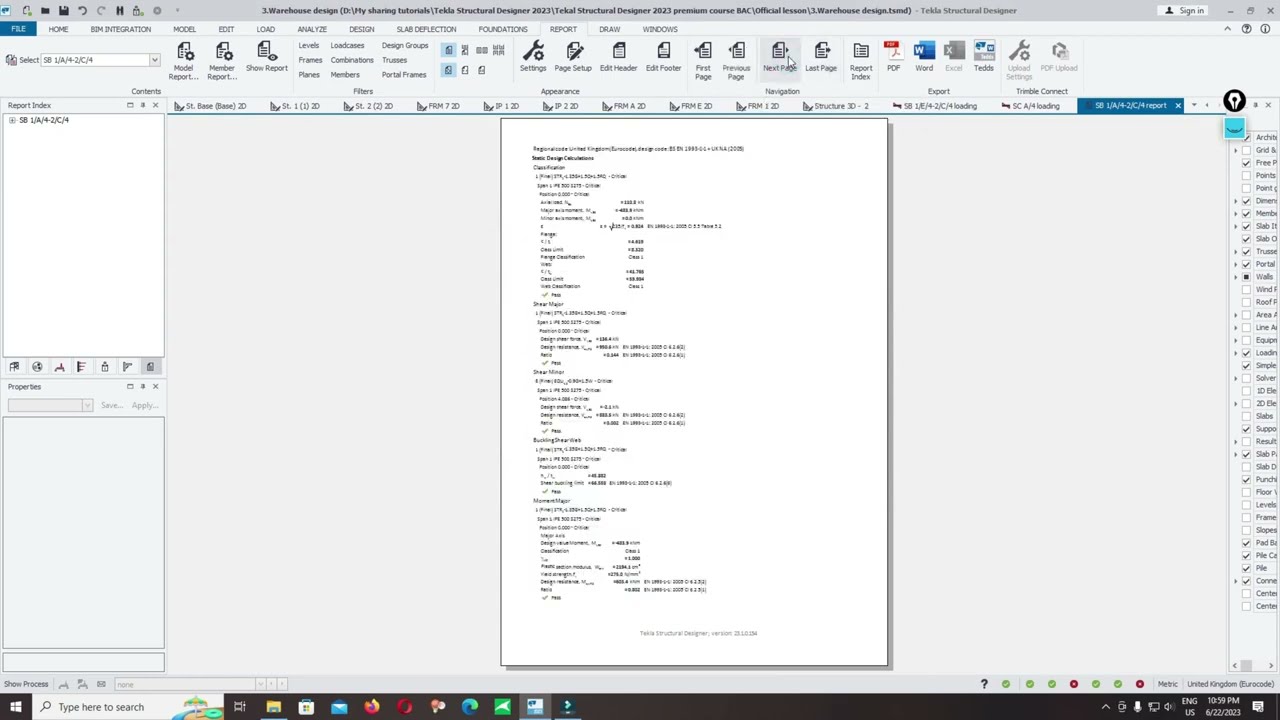1280x720 pixels.
Task: Open report Settings wrench icon
Action: click(x=533, y=57)
